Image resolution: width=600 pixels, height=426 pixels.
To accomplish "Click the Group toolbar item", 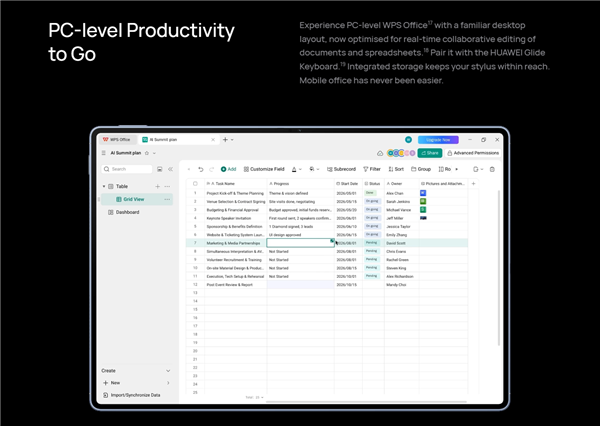I will [421, 169].
